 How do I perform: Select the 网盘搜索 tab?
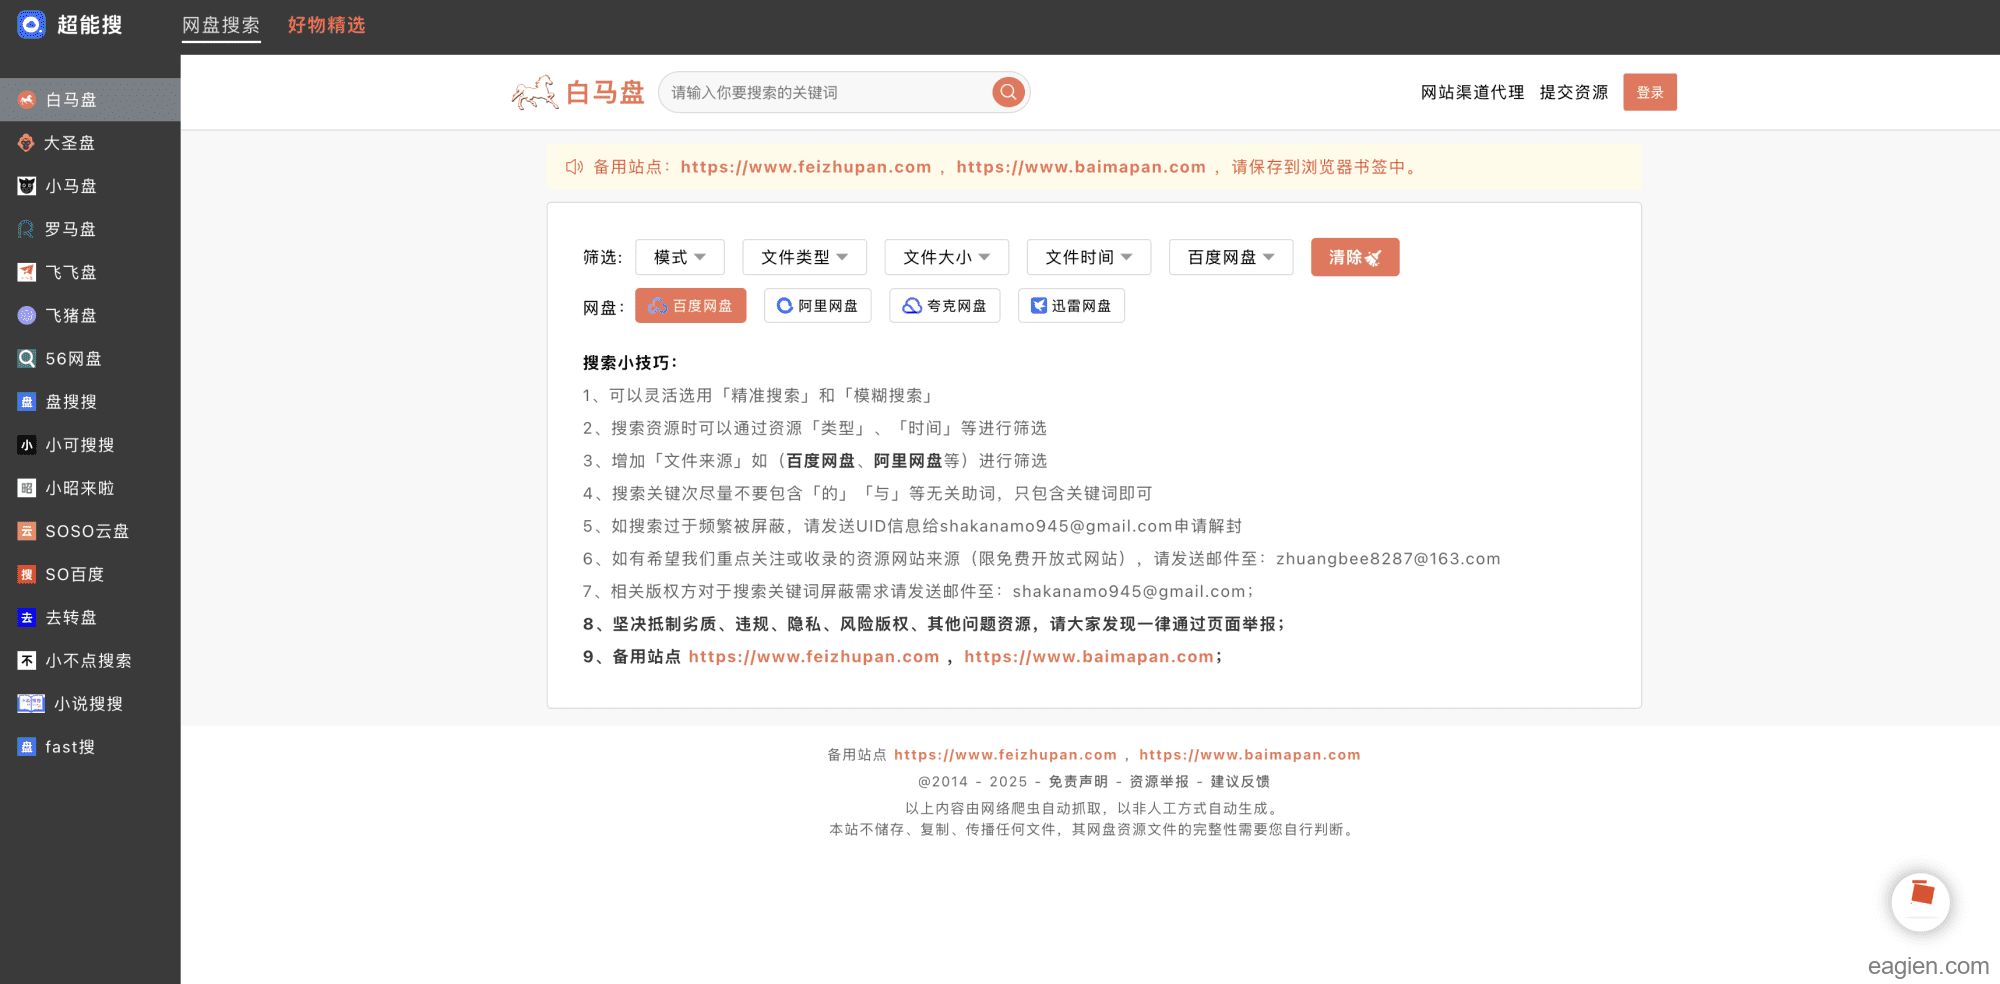[x=221, y=25]
